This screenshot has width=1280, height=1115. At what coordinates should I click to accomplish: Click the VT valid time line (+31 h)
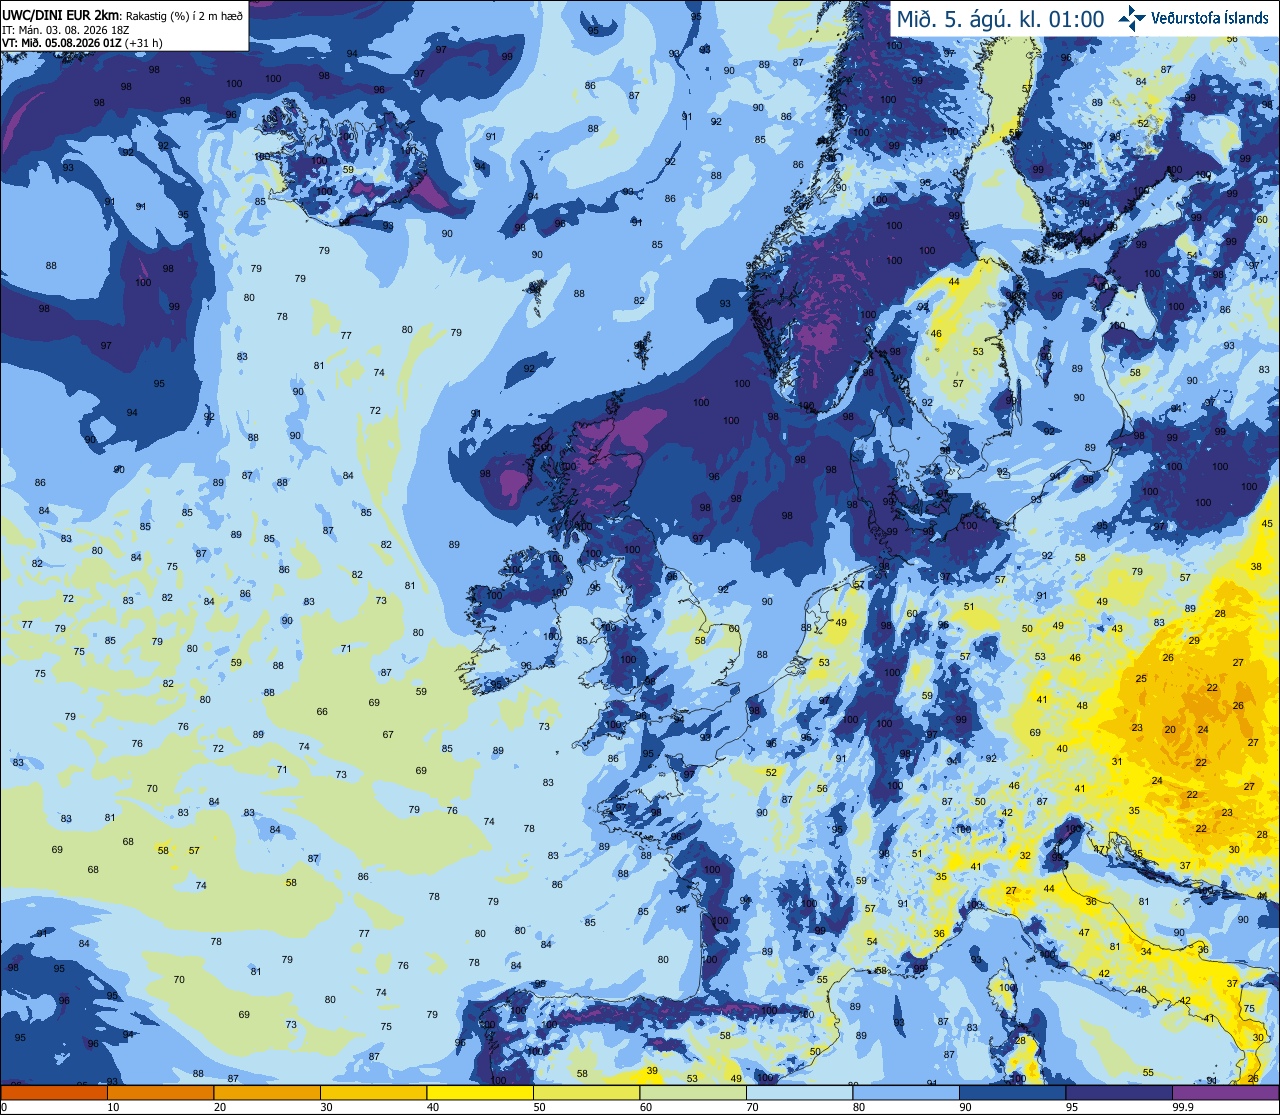coord(81,42)
